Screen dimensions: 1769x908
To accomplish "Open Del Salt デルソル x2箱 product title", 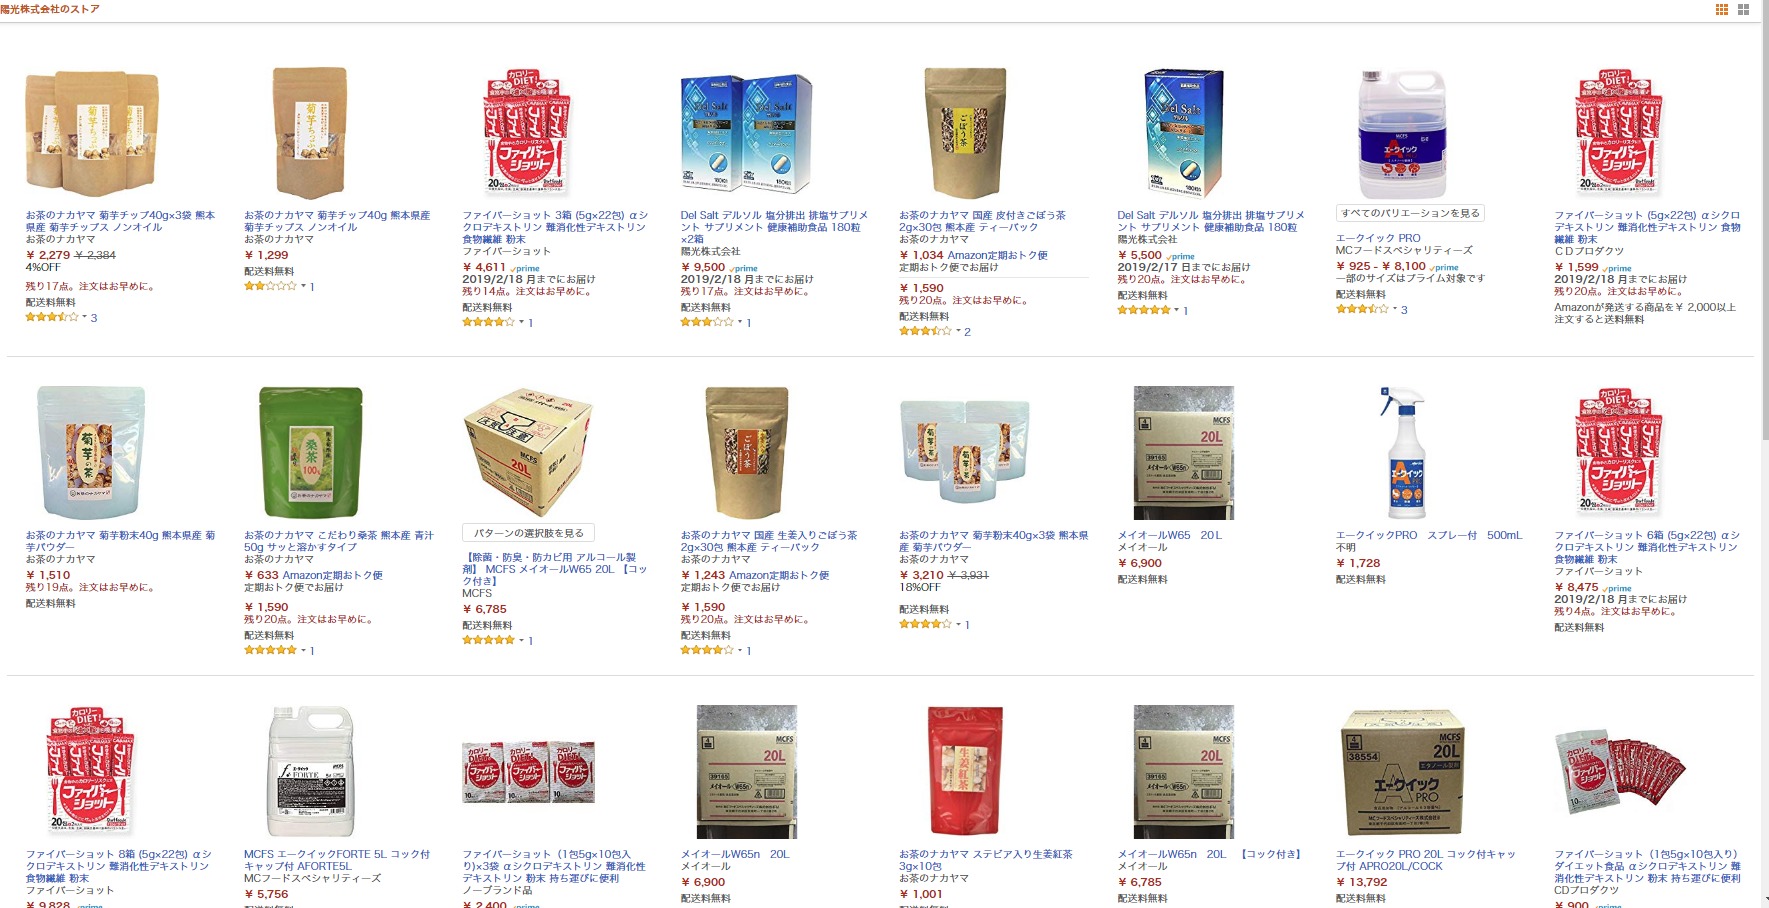I will (x=774, y=227).
